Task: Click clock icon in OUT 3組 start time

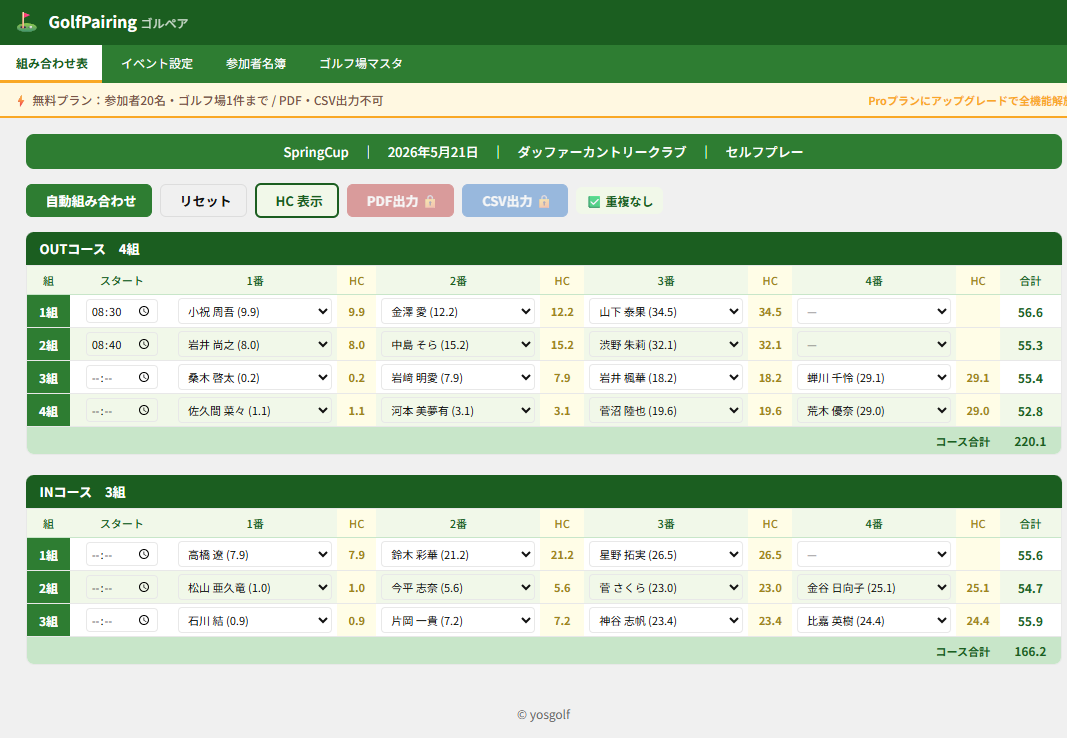Action: 144,378
